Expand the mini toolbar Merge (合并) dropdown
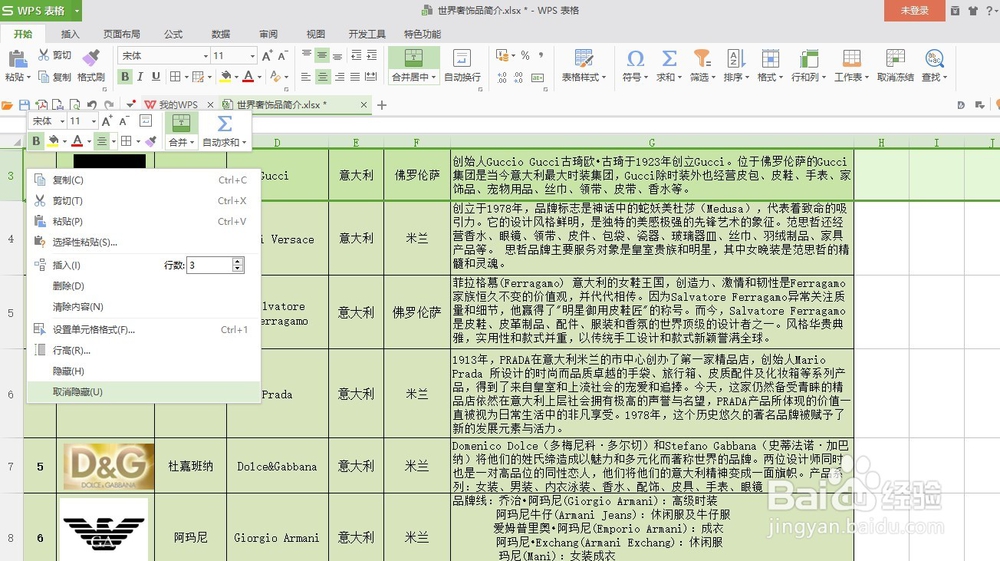This screenshot has width=1000, height=561. [191, 143]
